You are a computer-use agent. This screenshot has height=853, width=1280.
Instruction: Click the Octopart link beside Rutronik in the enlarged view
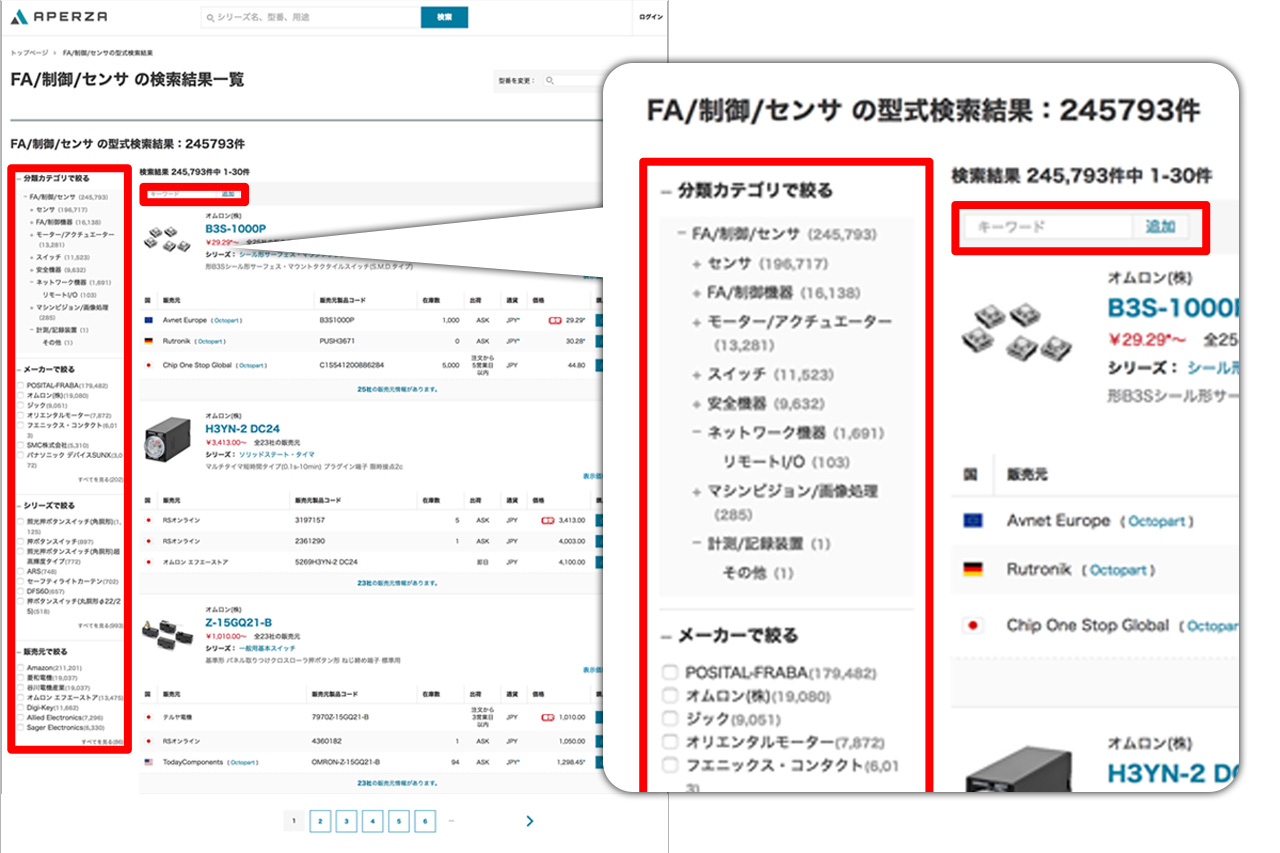pyautogui.click(x=1117, y=570)
